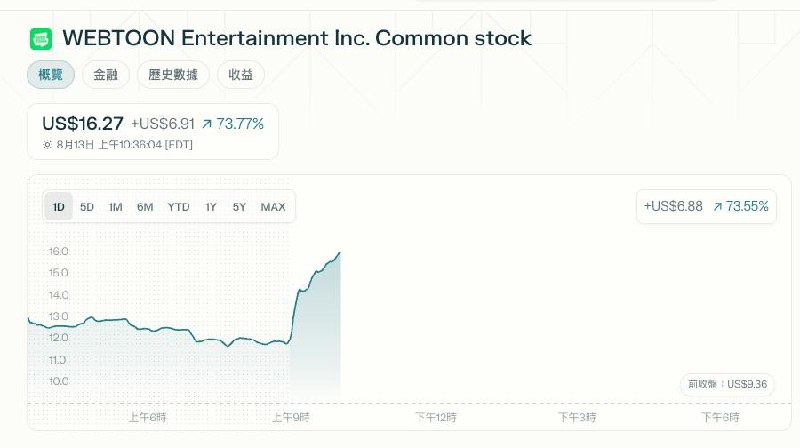This screenshot has height=448, width=800.
Task: Switch to the 金融 tab
Action: [105, 74]
